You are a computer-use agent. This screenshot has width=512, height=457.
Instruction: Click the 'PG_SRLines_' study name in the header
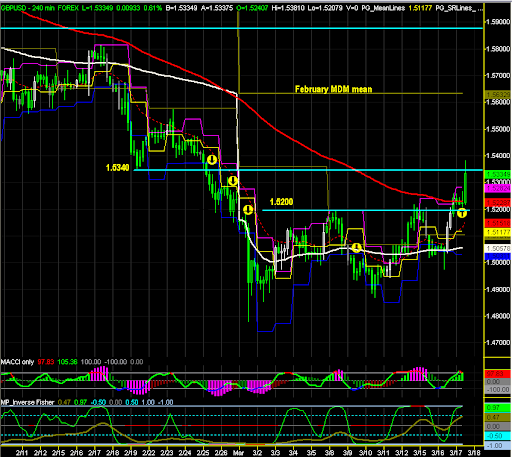click(x=455, y=8)
